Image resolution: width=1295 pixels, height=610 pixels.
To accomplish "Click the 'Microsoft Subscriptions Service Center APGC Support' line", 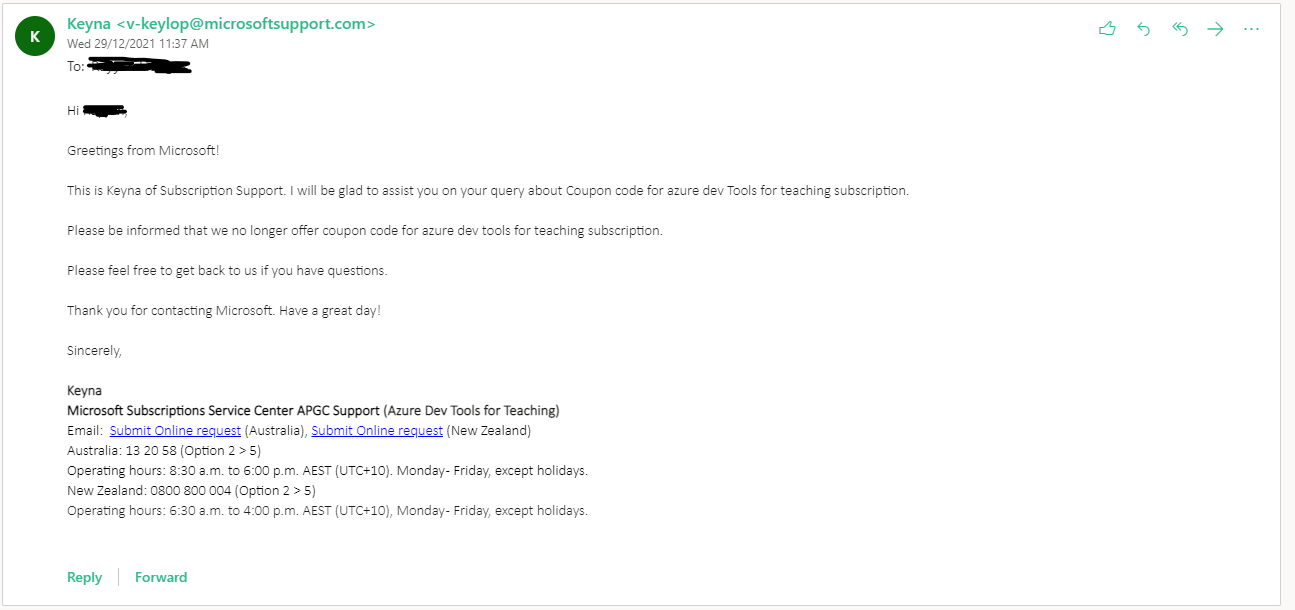I will click(x=313, y=411).
